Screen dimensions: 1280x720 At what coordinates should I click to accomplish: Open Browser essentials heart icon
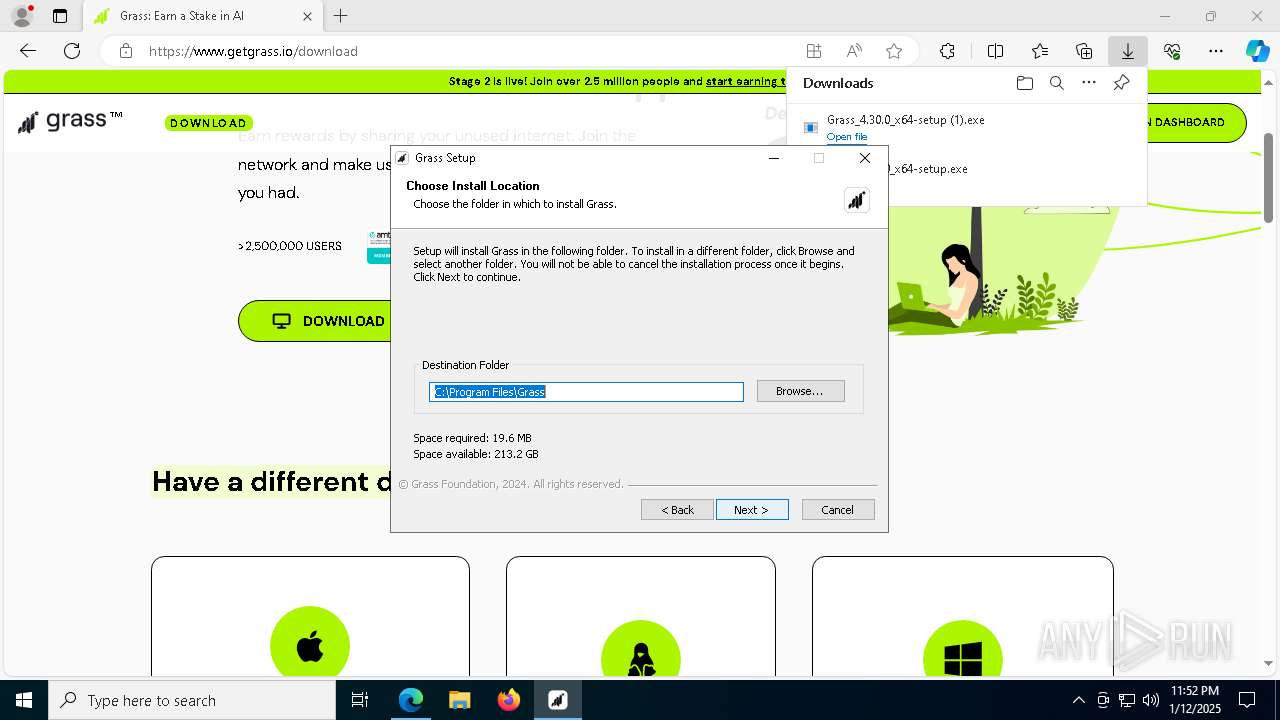(x=1172, y=51)
